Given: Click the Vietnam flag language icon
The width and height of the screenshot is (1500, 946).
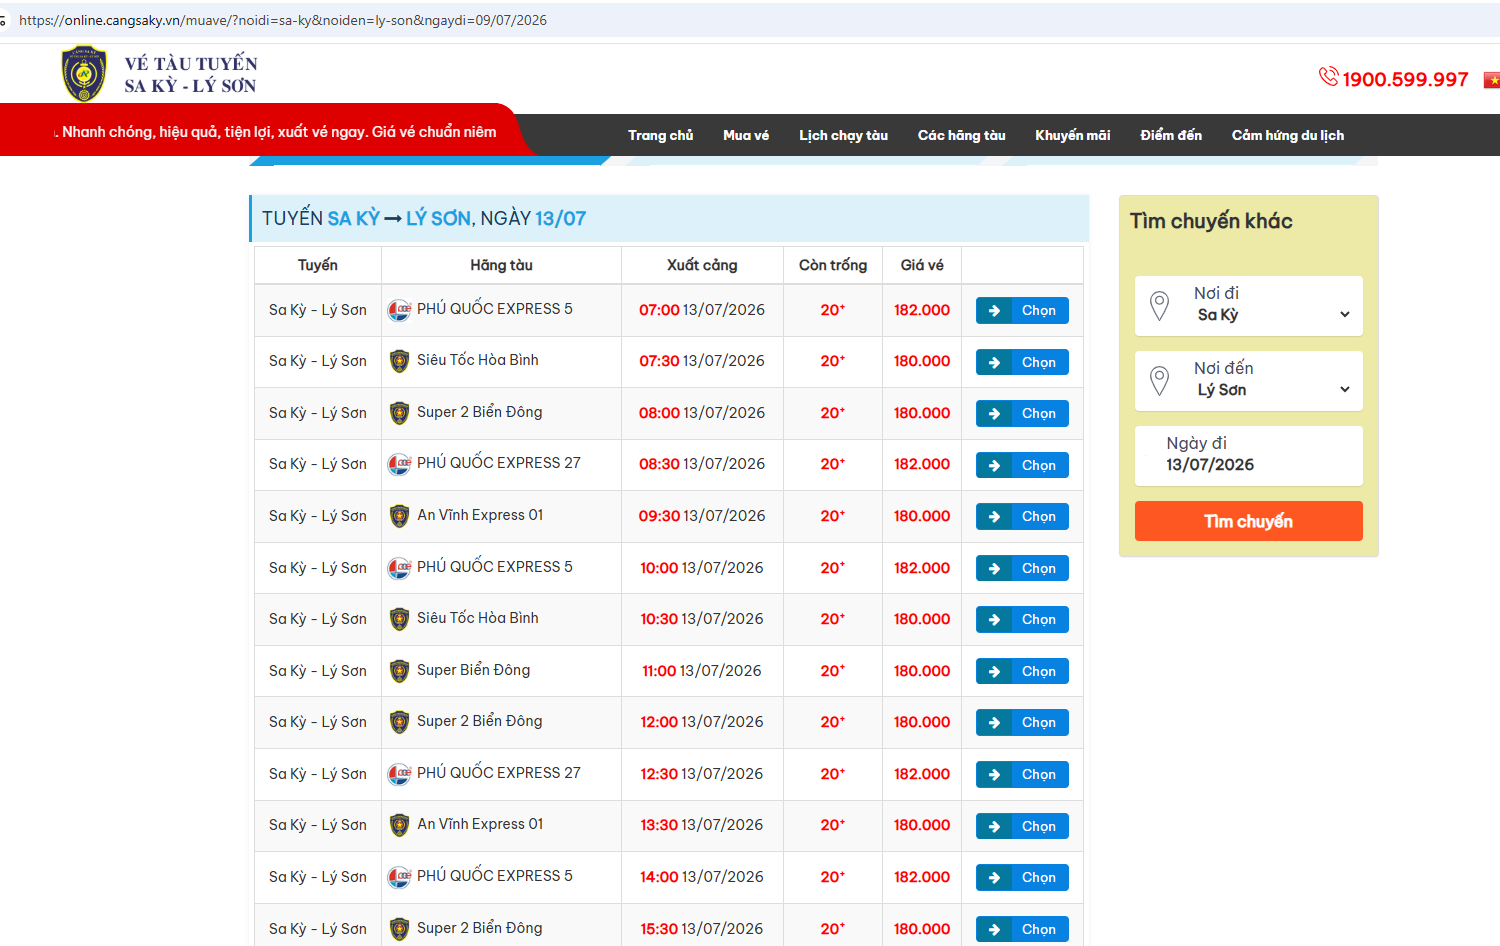Looking at the screenshot, I should click(1492, 80).
